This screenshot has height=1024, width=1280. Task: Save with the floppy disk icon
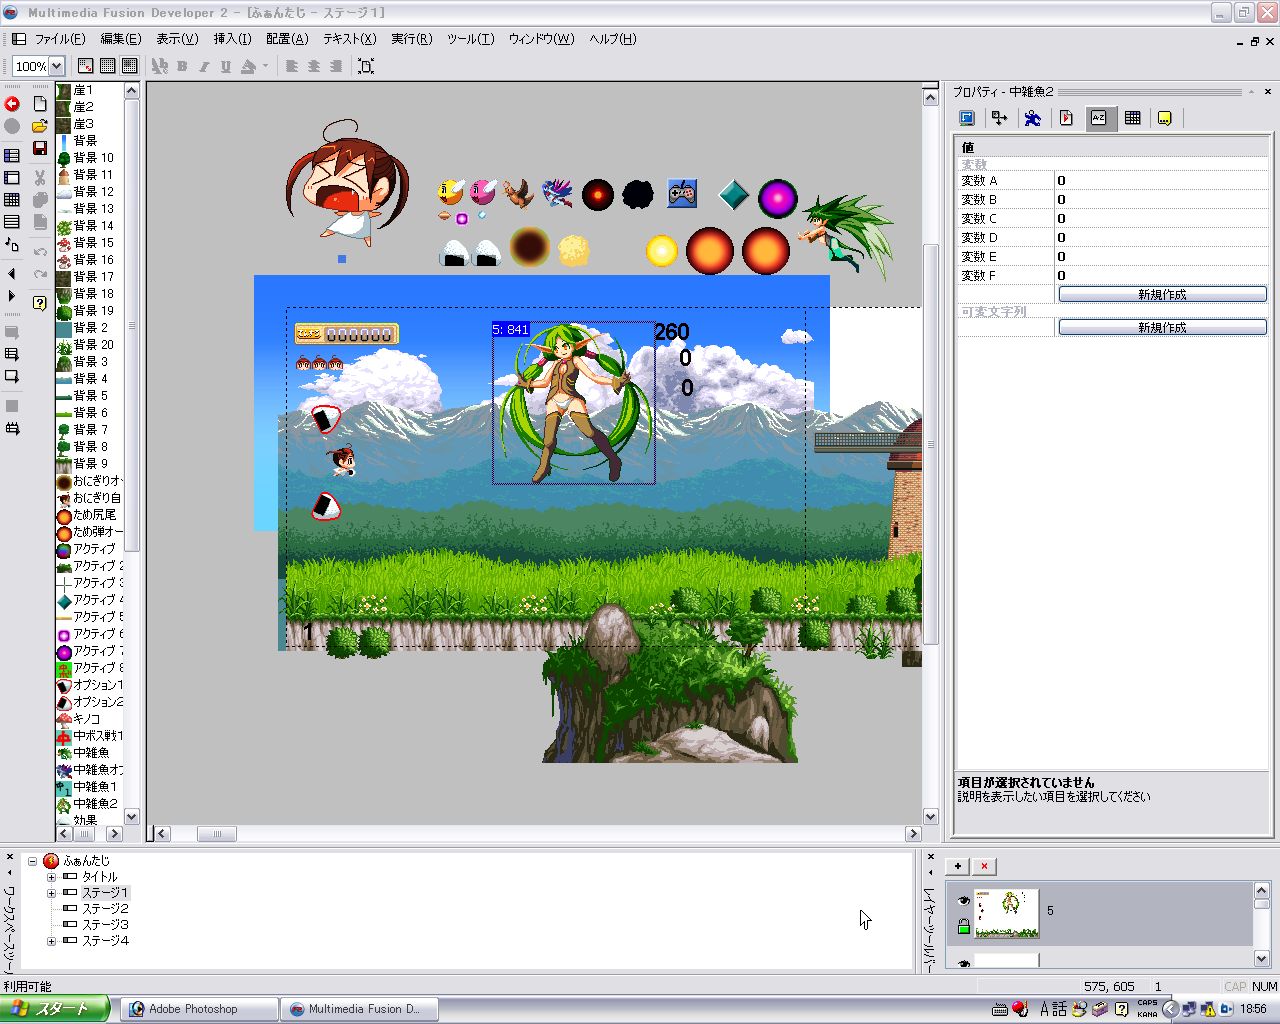40,148
